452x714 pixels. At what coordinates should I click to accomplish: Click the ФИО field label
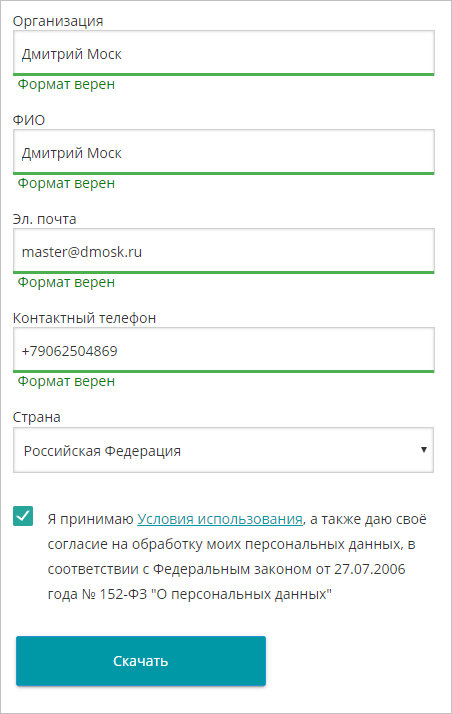(29, 120)
